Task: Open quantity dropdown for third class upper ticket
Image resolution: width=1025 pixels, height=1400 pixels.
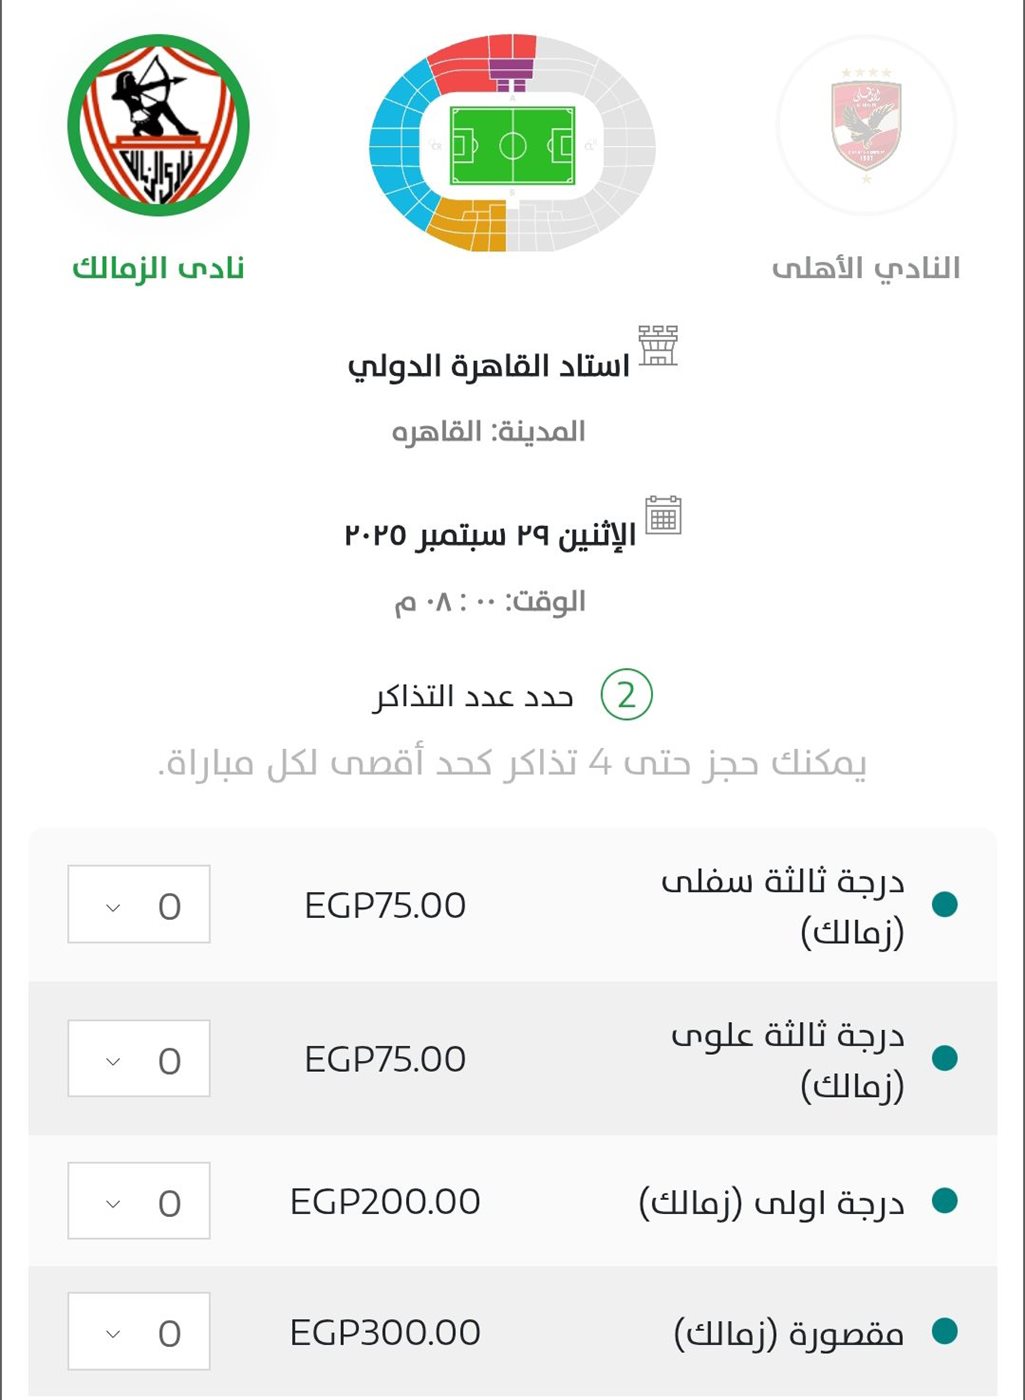Action: coord(139,1058)
